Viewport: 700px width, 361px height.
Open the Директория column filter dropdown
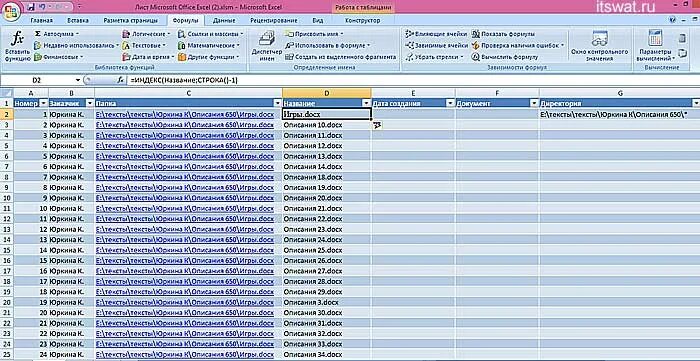click(x=696, y=104)
